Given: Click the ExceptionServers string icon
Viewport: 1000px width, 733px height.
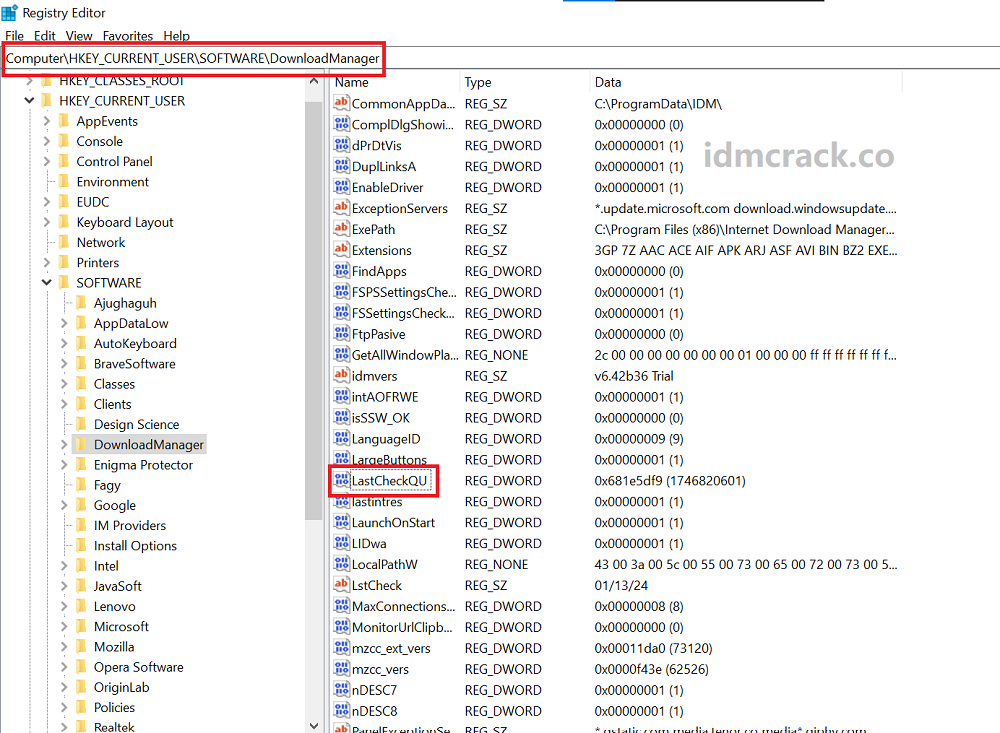Looking at the screenshot, I should click(341, 207).
